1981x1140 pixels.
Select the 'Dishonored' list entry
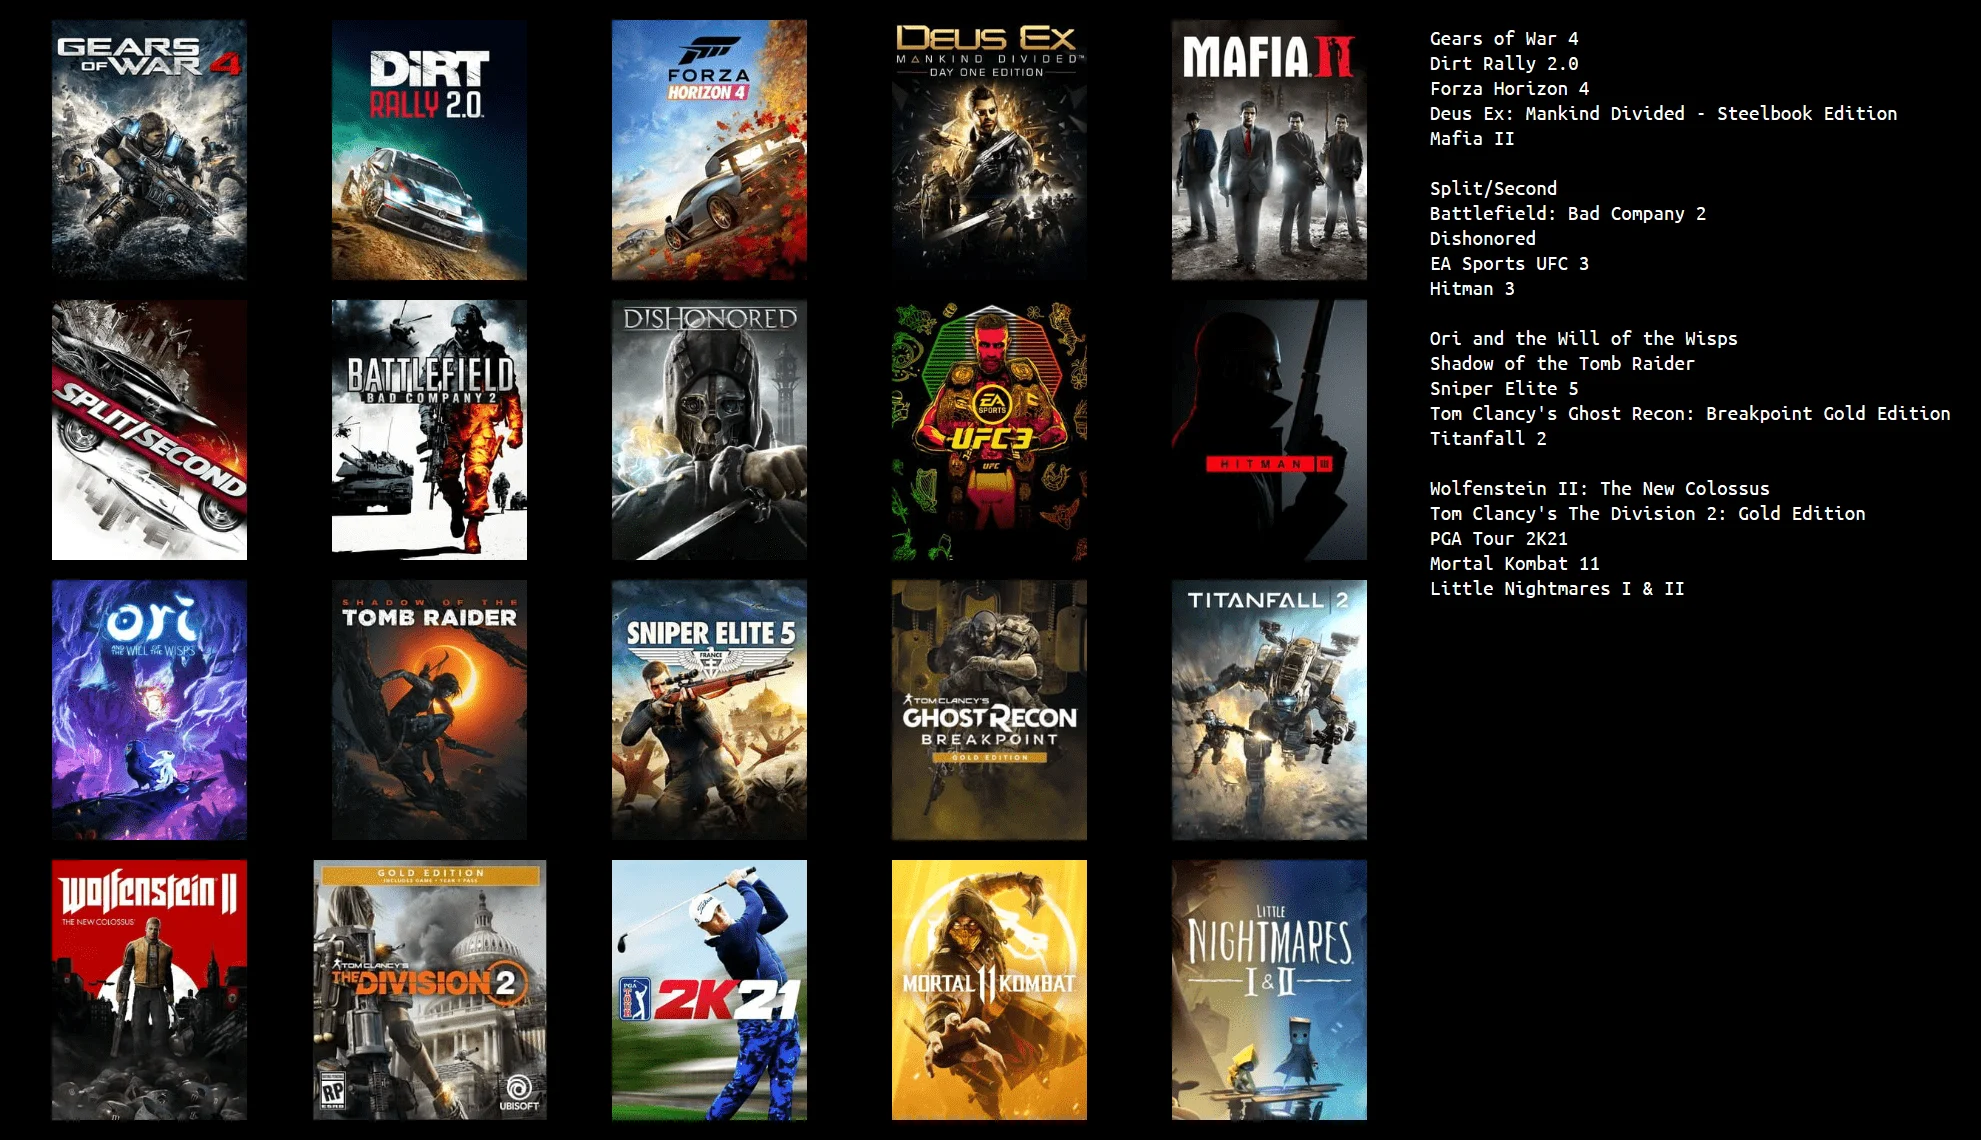[1483, 239]
